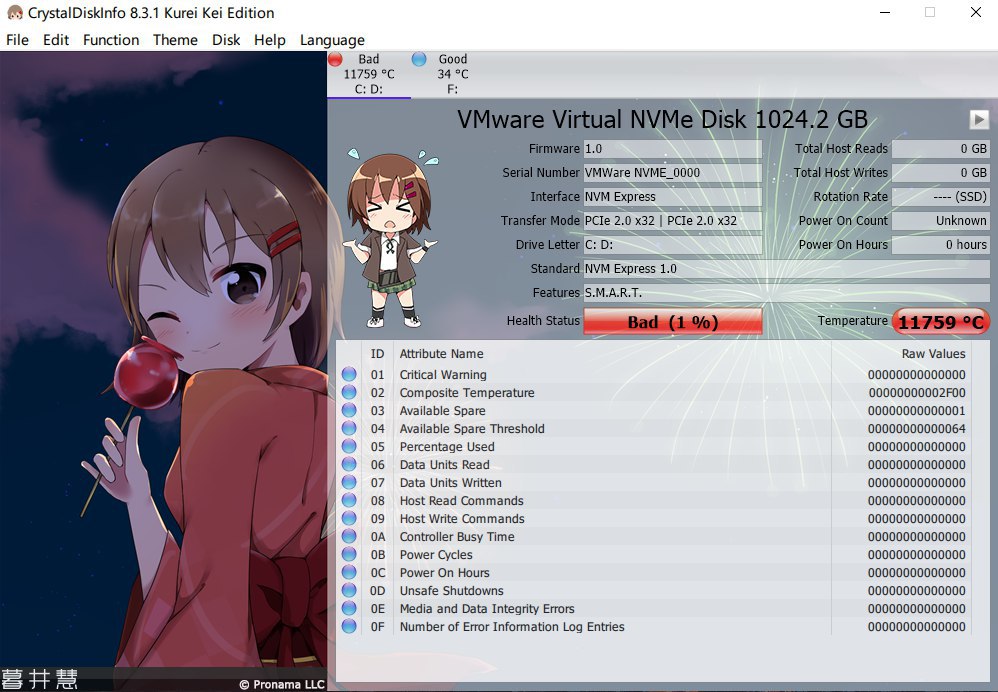Click the Rotation Rate value
Screen dimensions: 998x692
(x=941, y=197)
